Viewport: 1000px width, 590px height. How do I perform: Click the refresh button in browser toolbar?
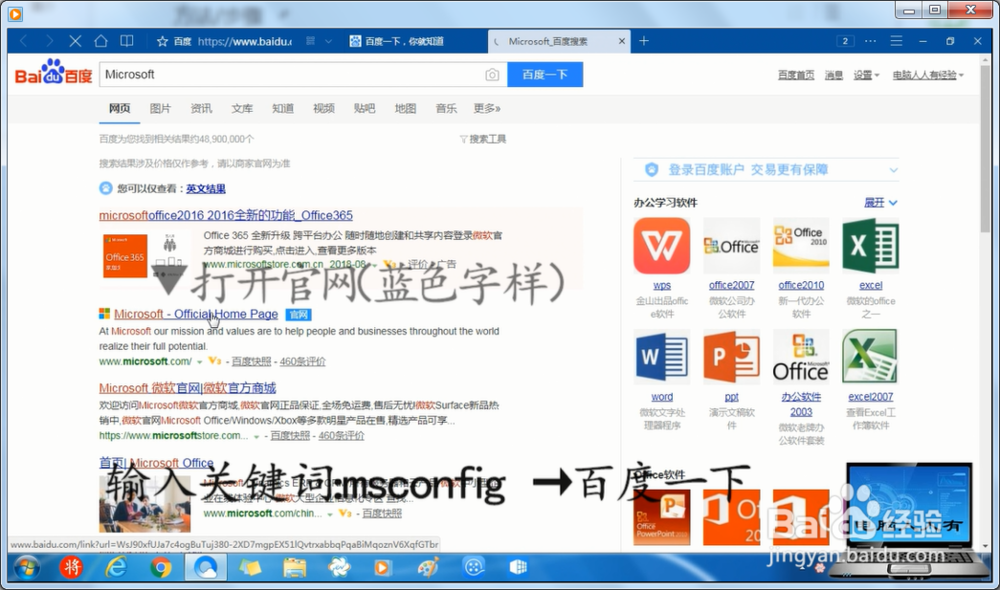(x=76, y=41)
